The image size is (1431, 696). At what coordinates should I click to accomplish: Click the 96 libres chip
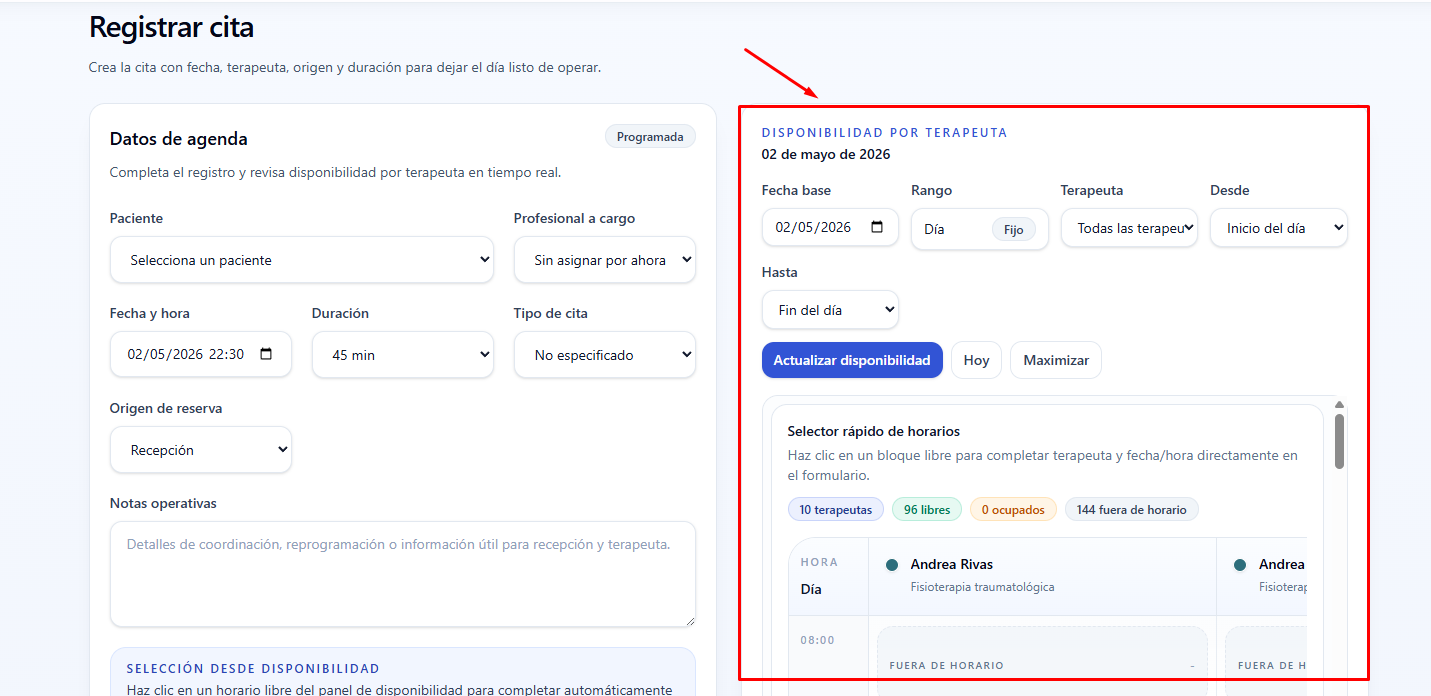pos(927,510)
